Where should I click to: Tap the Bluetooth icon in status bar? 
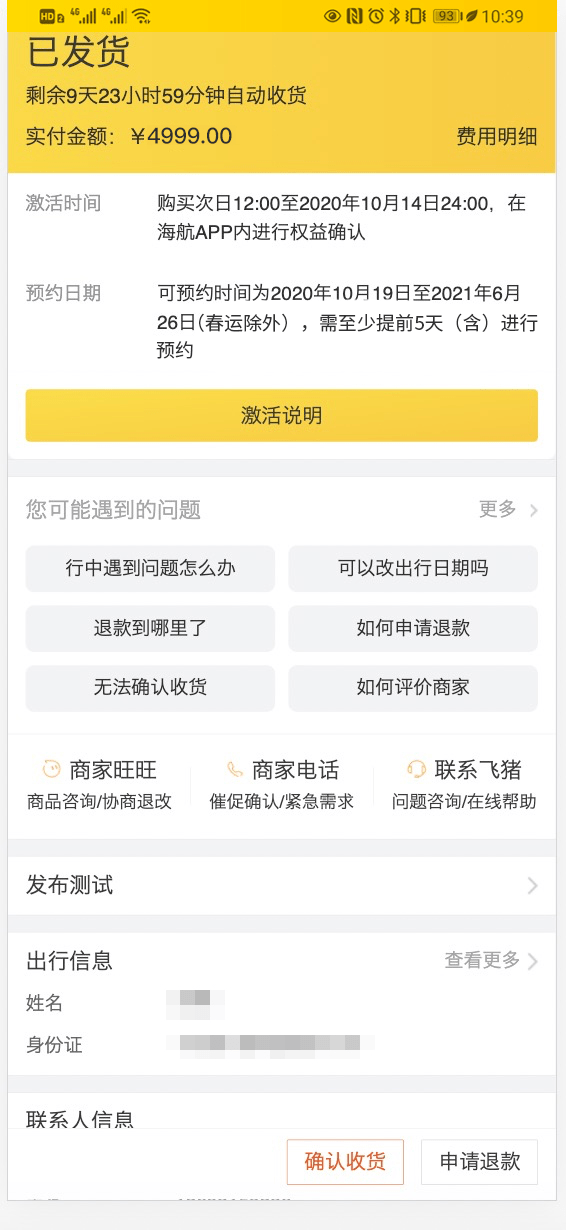(394, 16)
